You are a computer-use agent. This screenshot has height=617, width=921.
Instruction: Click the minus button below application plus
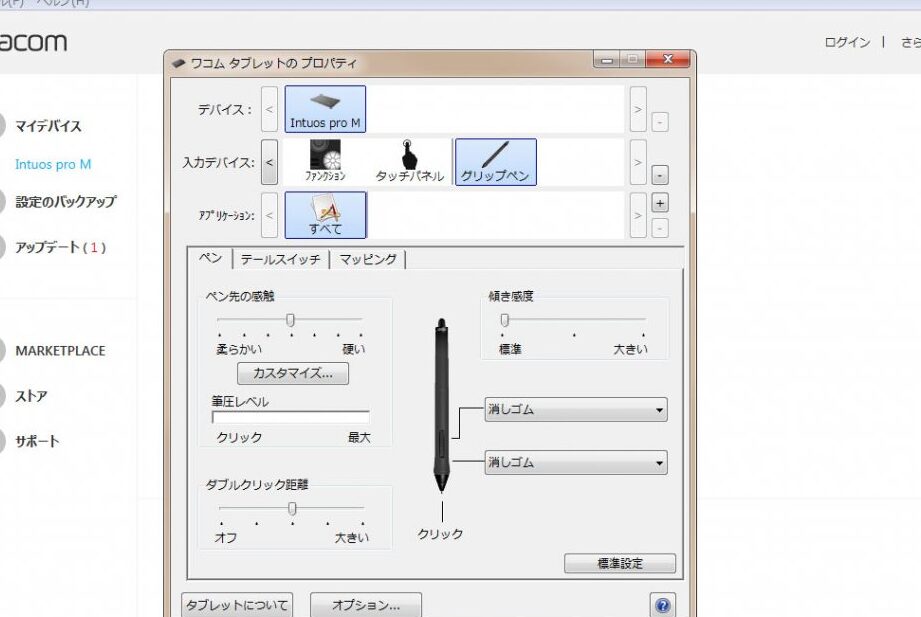[660, 228]
